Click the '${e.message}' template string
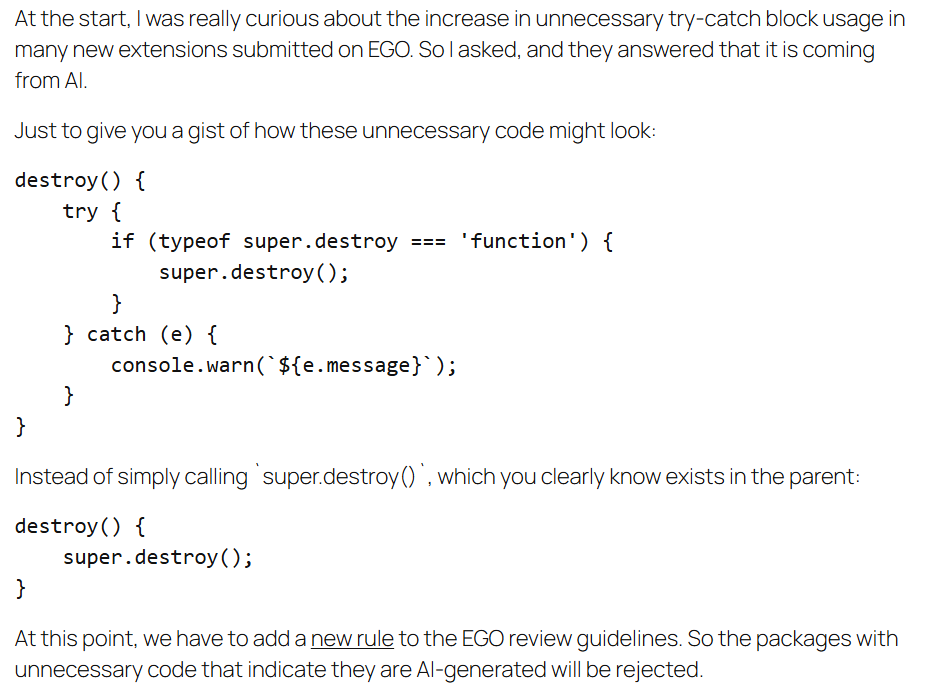The height and width of the screenshot is (687, 931). [x=350, y=365]
